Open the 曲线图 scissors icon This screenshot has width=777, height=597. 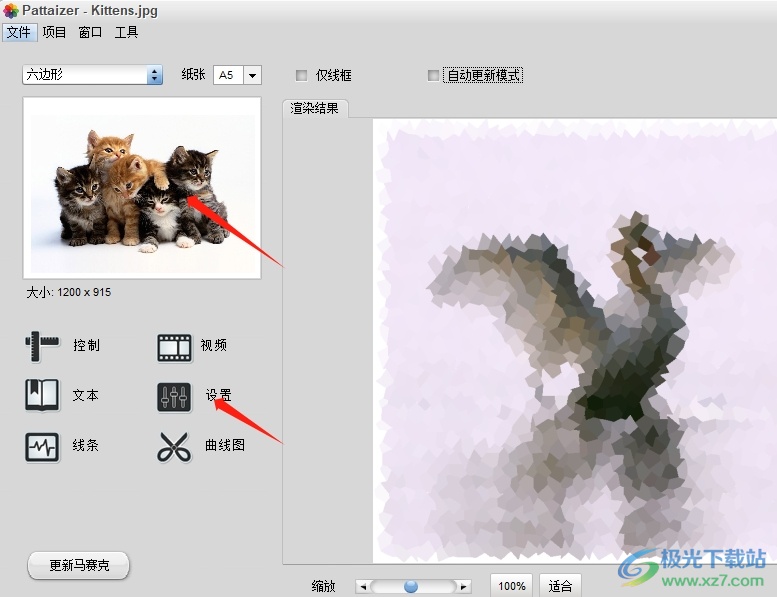coord(174,447)
